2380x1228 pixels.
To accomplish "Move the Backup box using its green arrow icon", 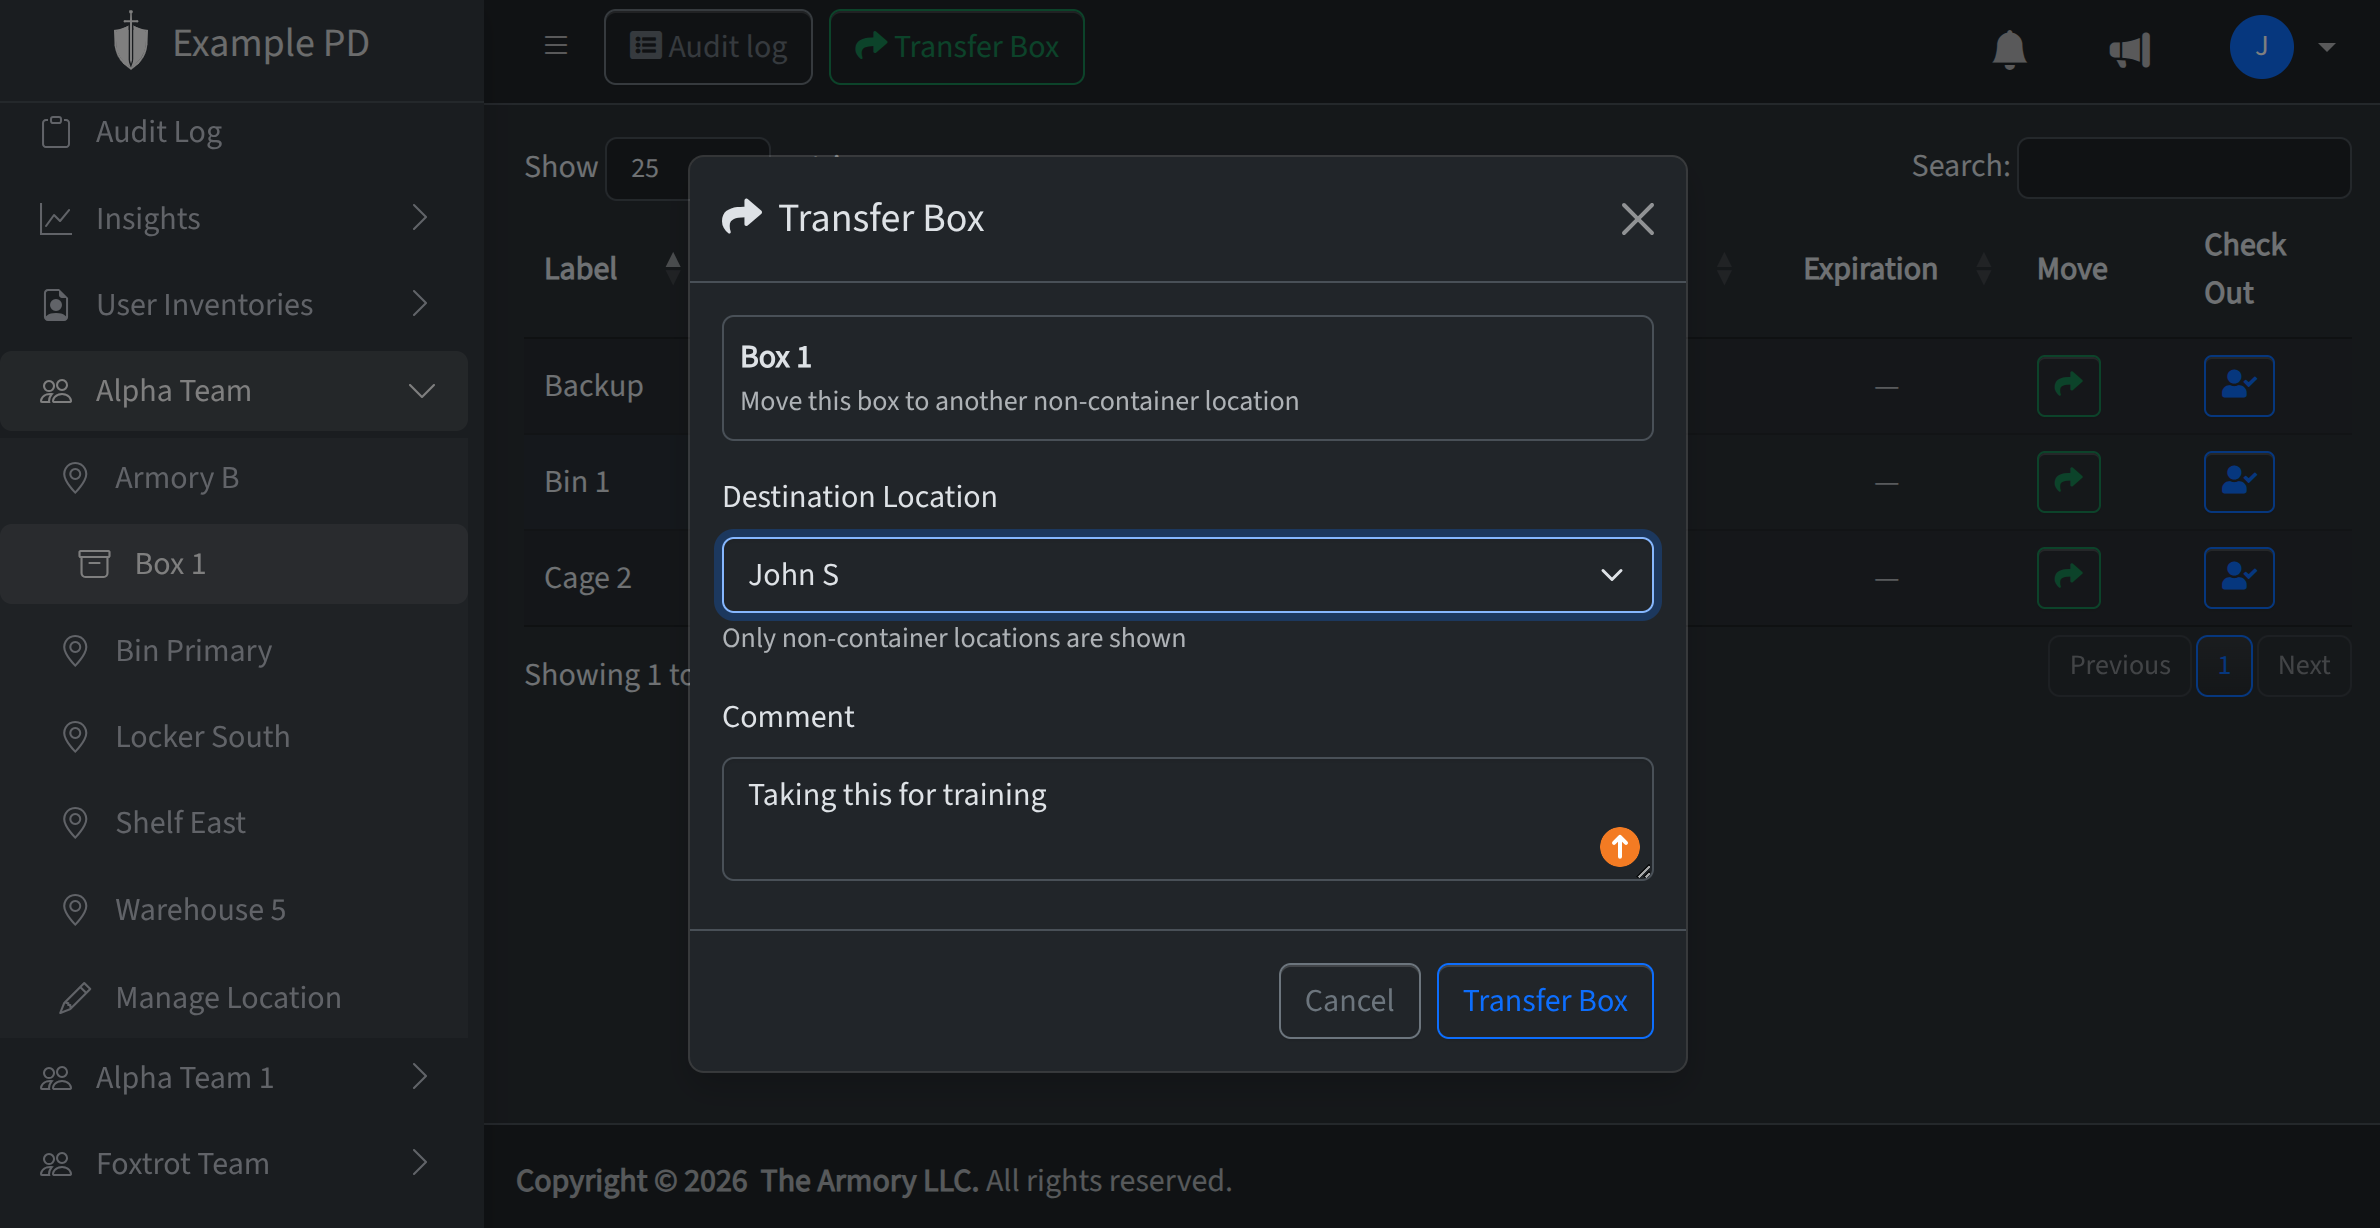I will [x=2068, y=386].
